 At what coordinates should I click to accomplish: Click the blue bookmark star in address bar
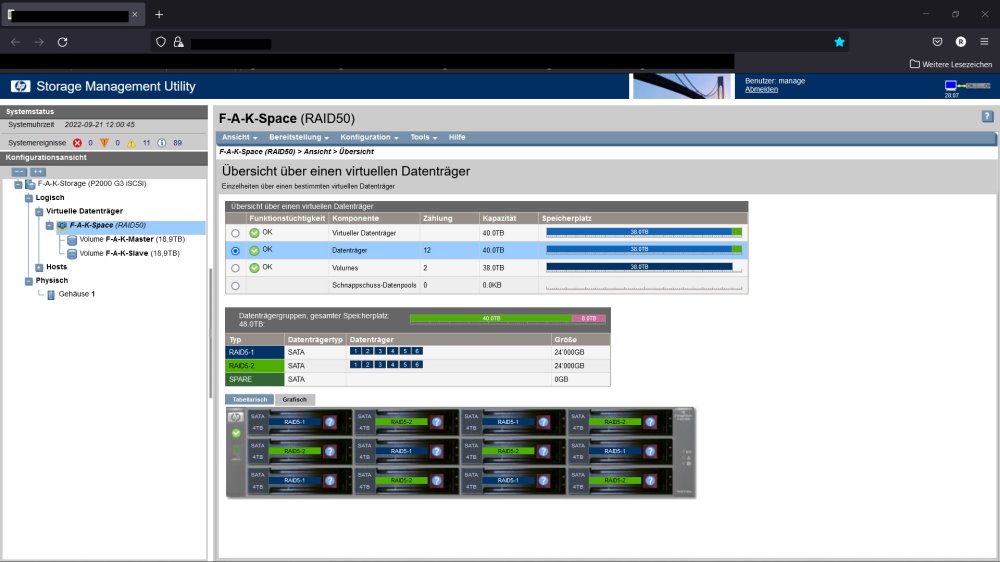[839, 42]
